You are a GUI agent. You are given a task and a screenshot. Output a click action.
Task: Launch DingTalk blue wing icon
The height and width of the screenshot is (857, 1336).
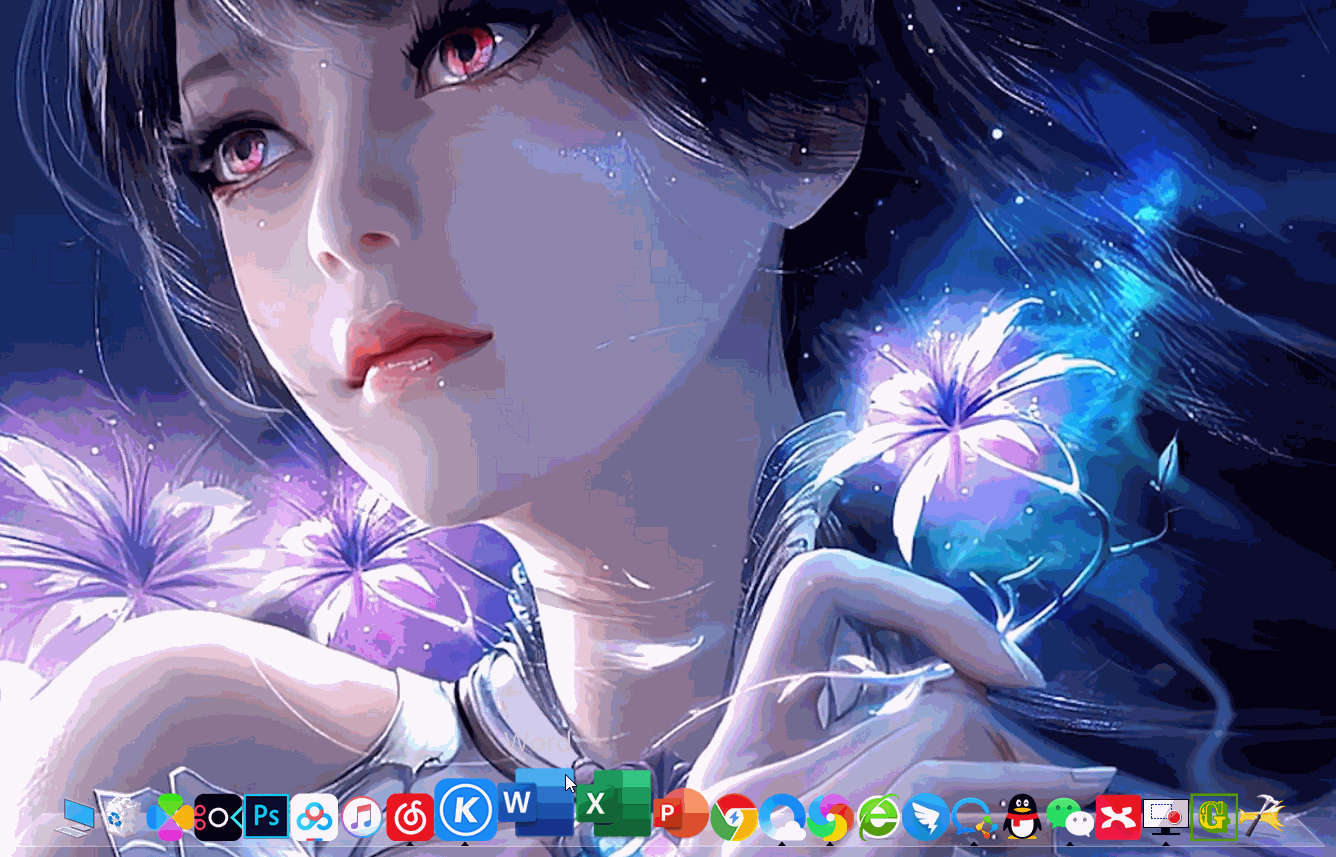pyautogui.click(x=926, y=817)
